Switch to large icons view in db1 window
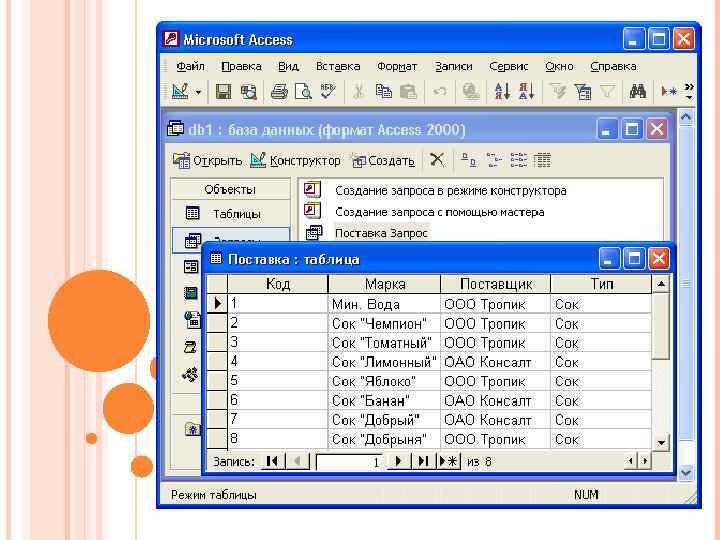This screenshot has height=540, width=720. click(468, 160)
